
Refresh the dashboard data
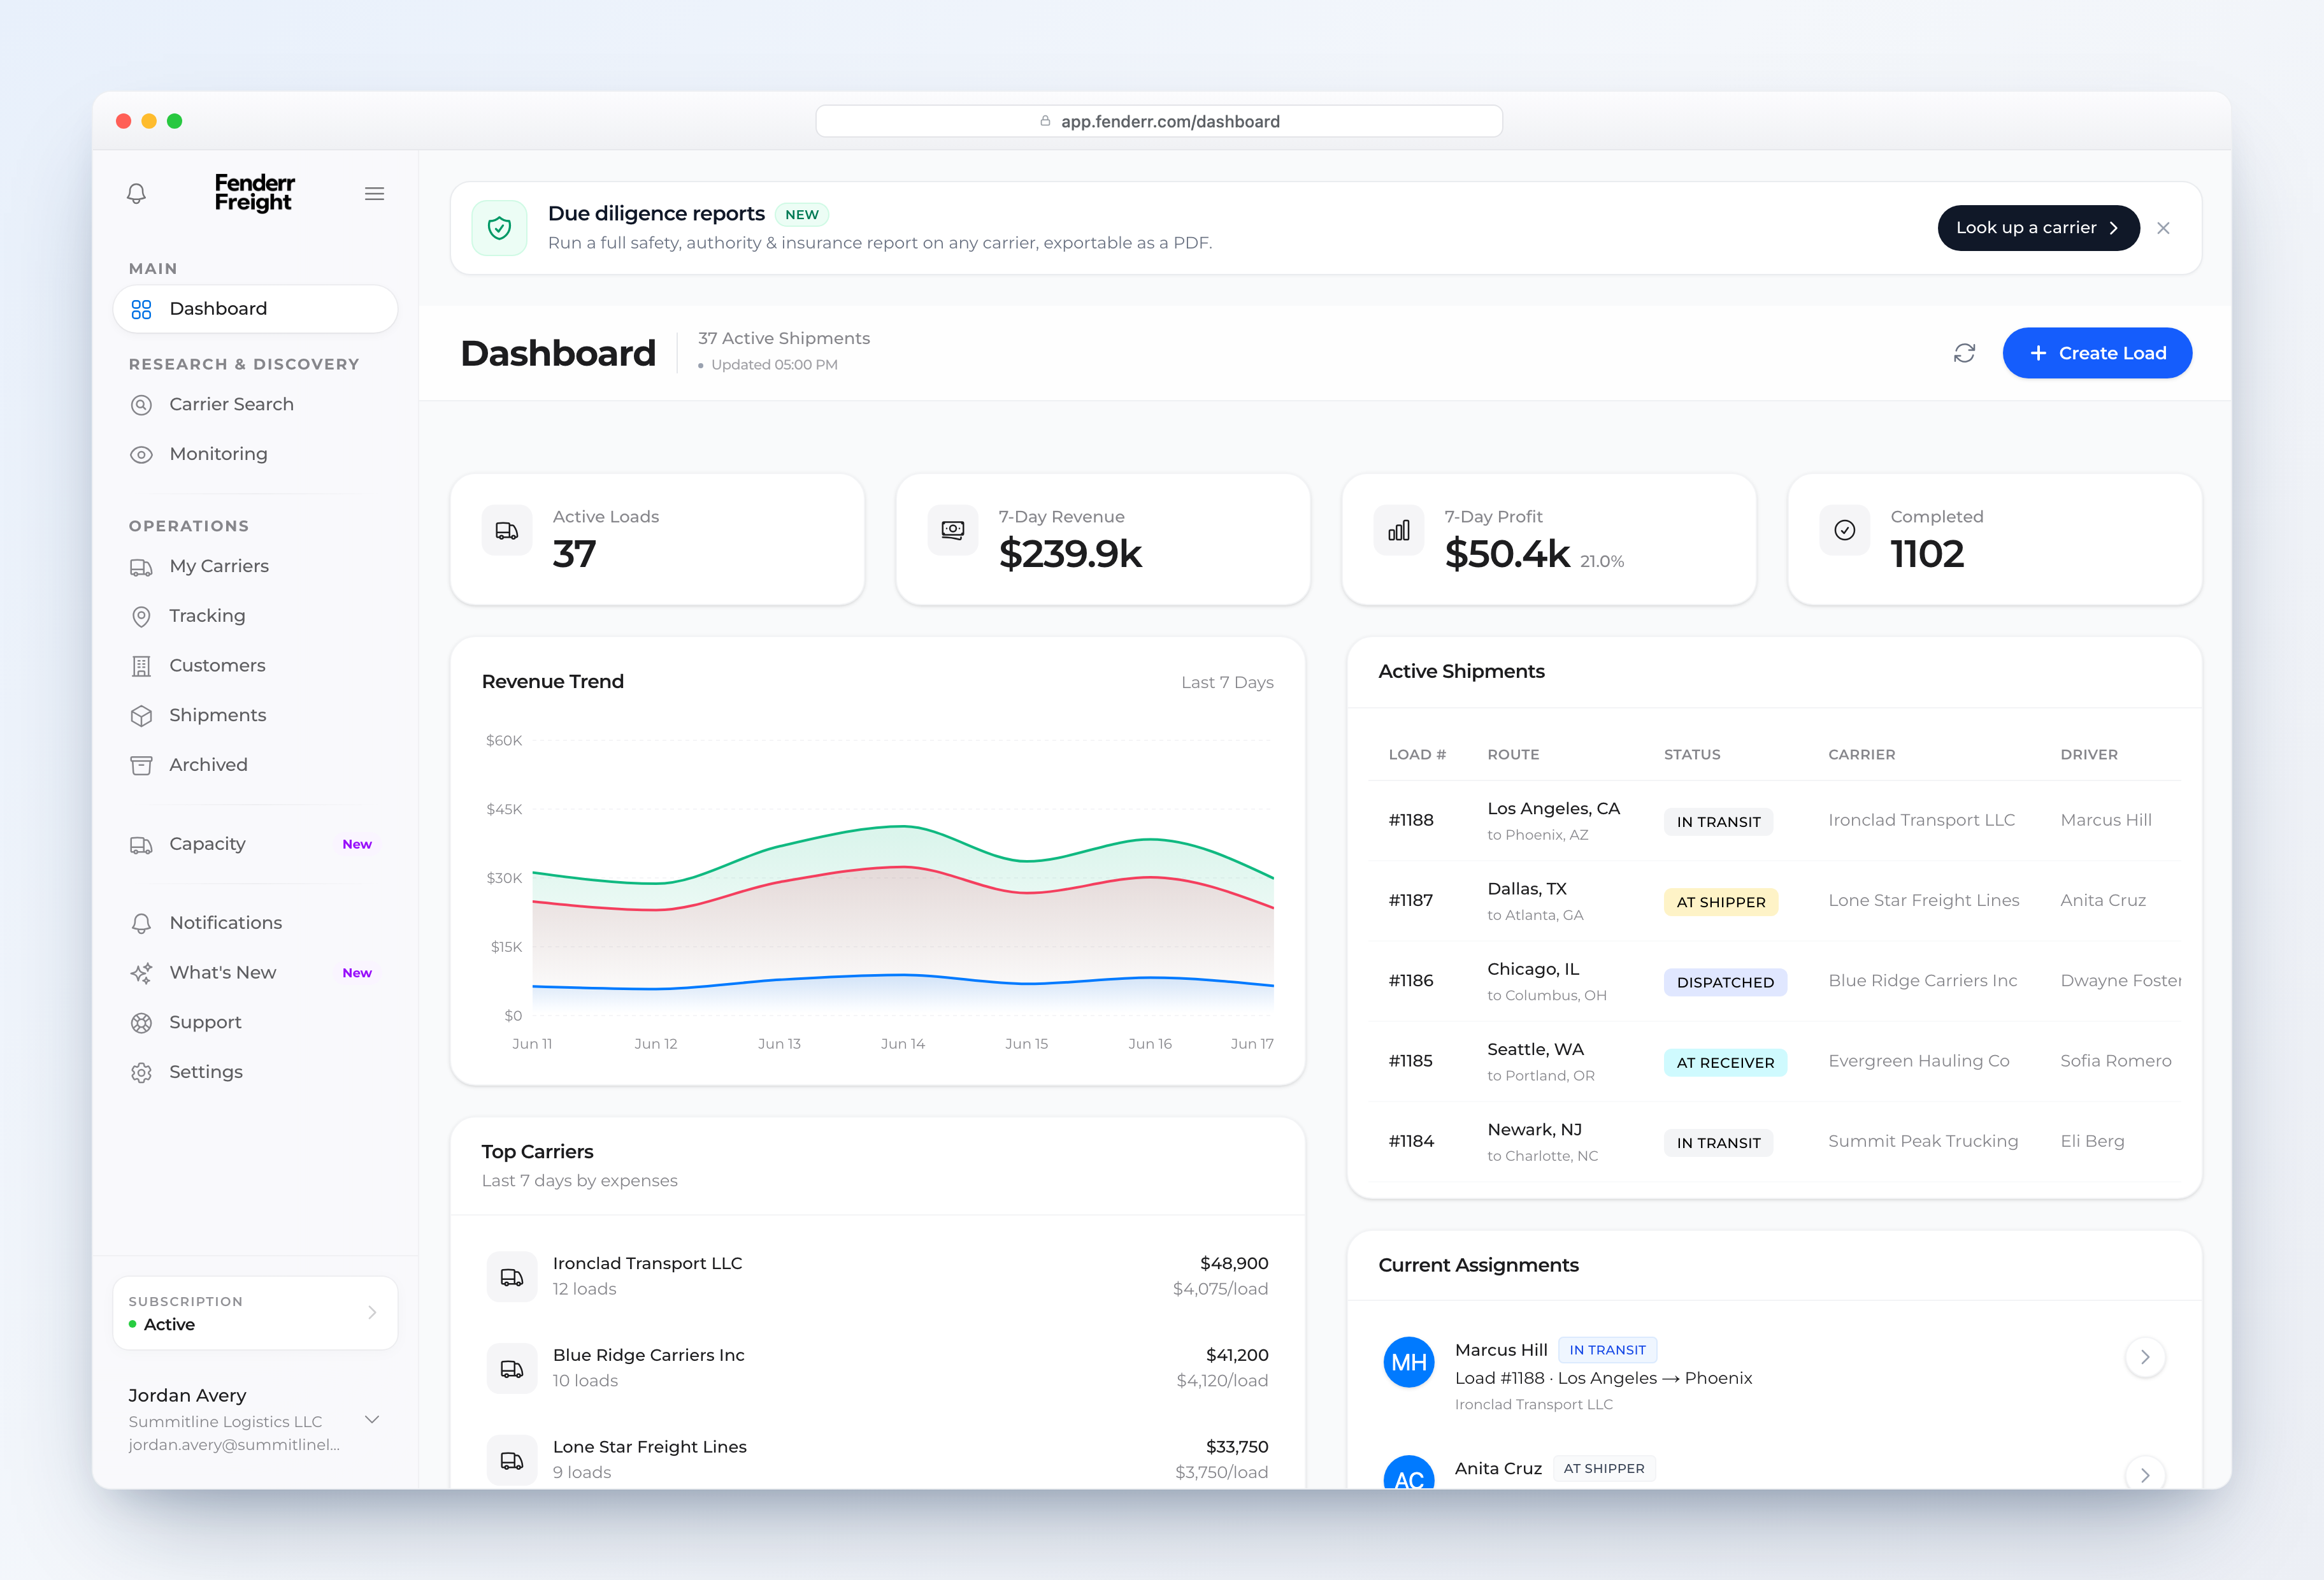[1964, 353]
